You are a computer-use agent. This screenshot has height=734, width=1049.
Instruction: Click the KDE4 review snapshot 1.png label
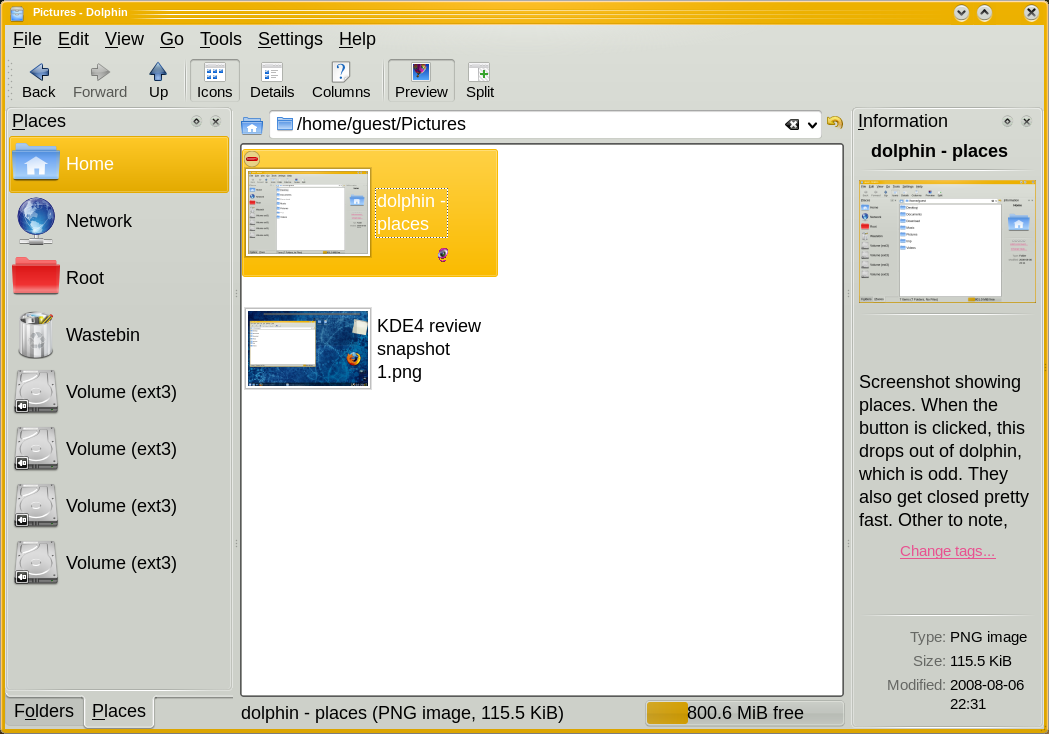429,349
